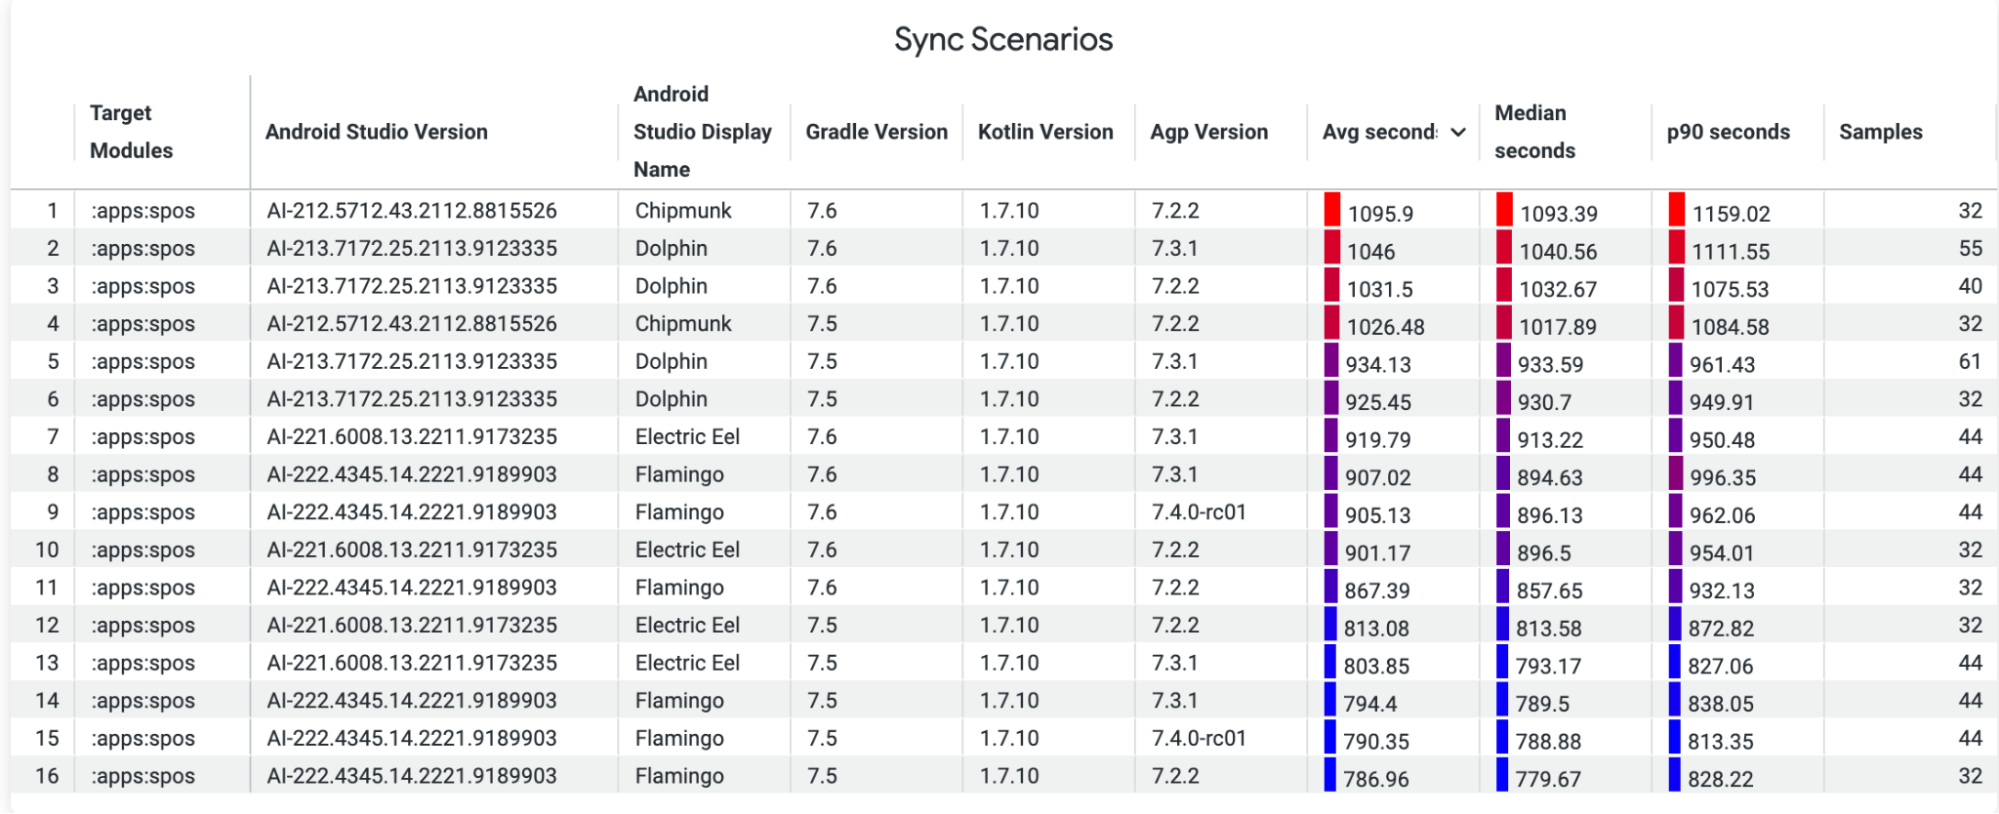The width and height of the screenshot is (1999, 814).
Task: Click the Gradle Version column header
Action: click(876, 132)
